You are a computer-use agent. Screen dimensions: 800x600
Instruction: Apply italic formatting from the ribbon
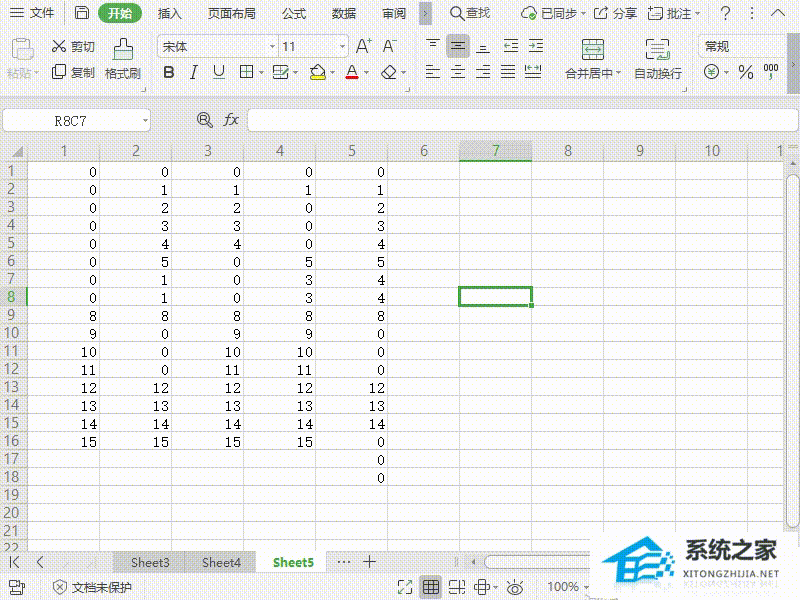[x=194, y=72]
